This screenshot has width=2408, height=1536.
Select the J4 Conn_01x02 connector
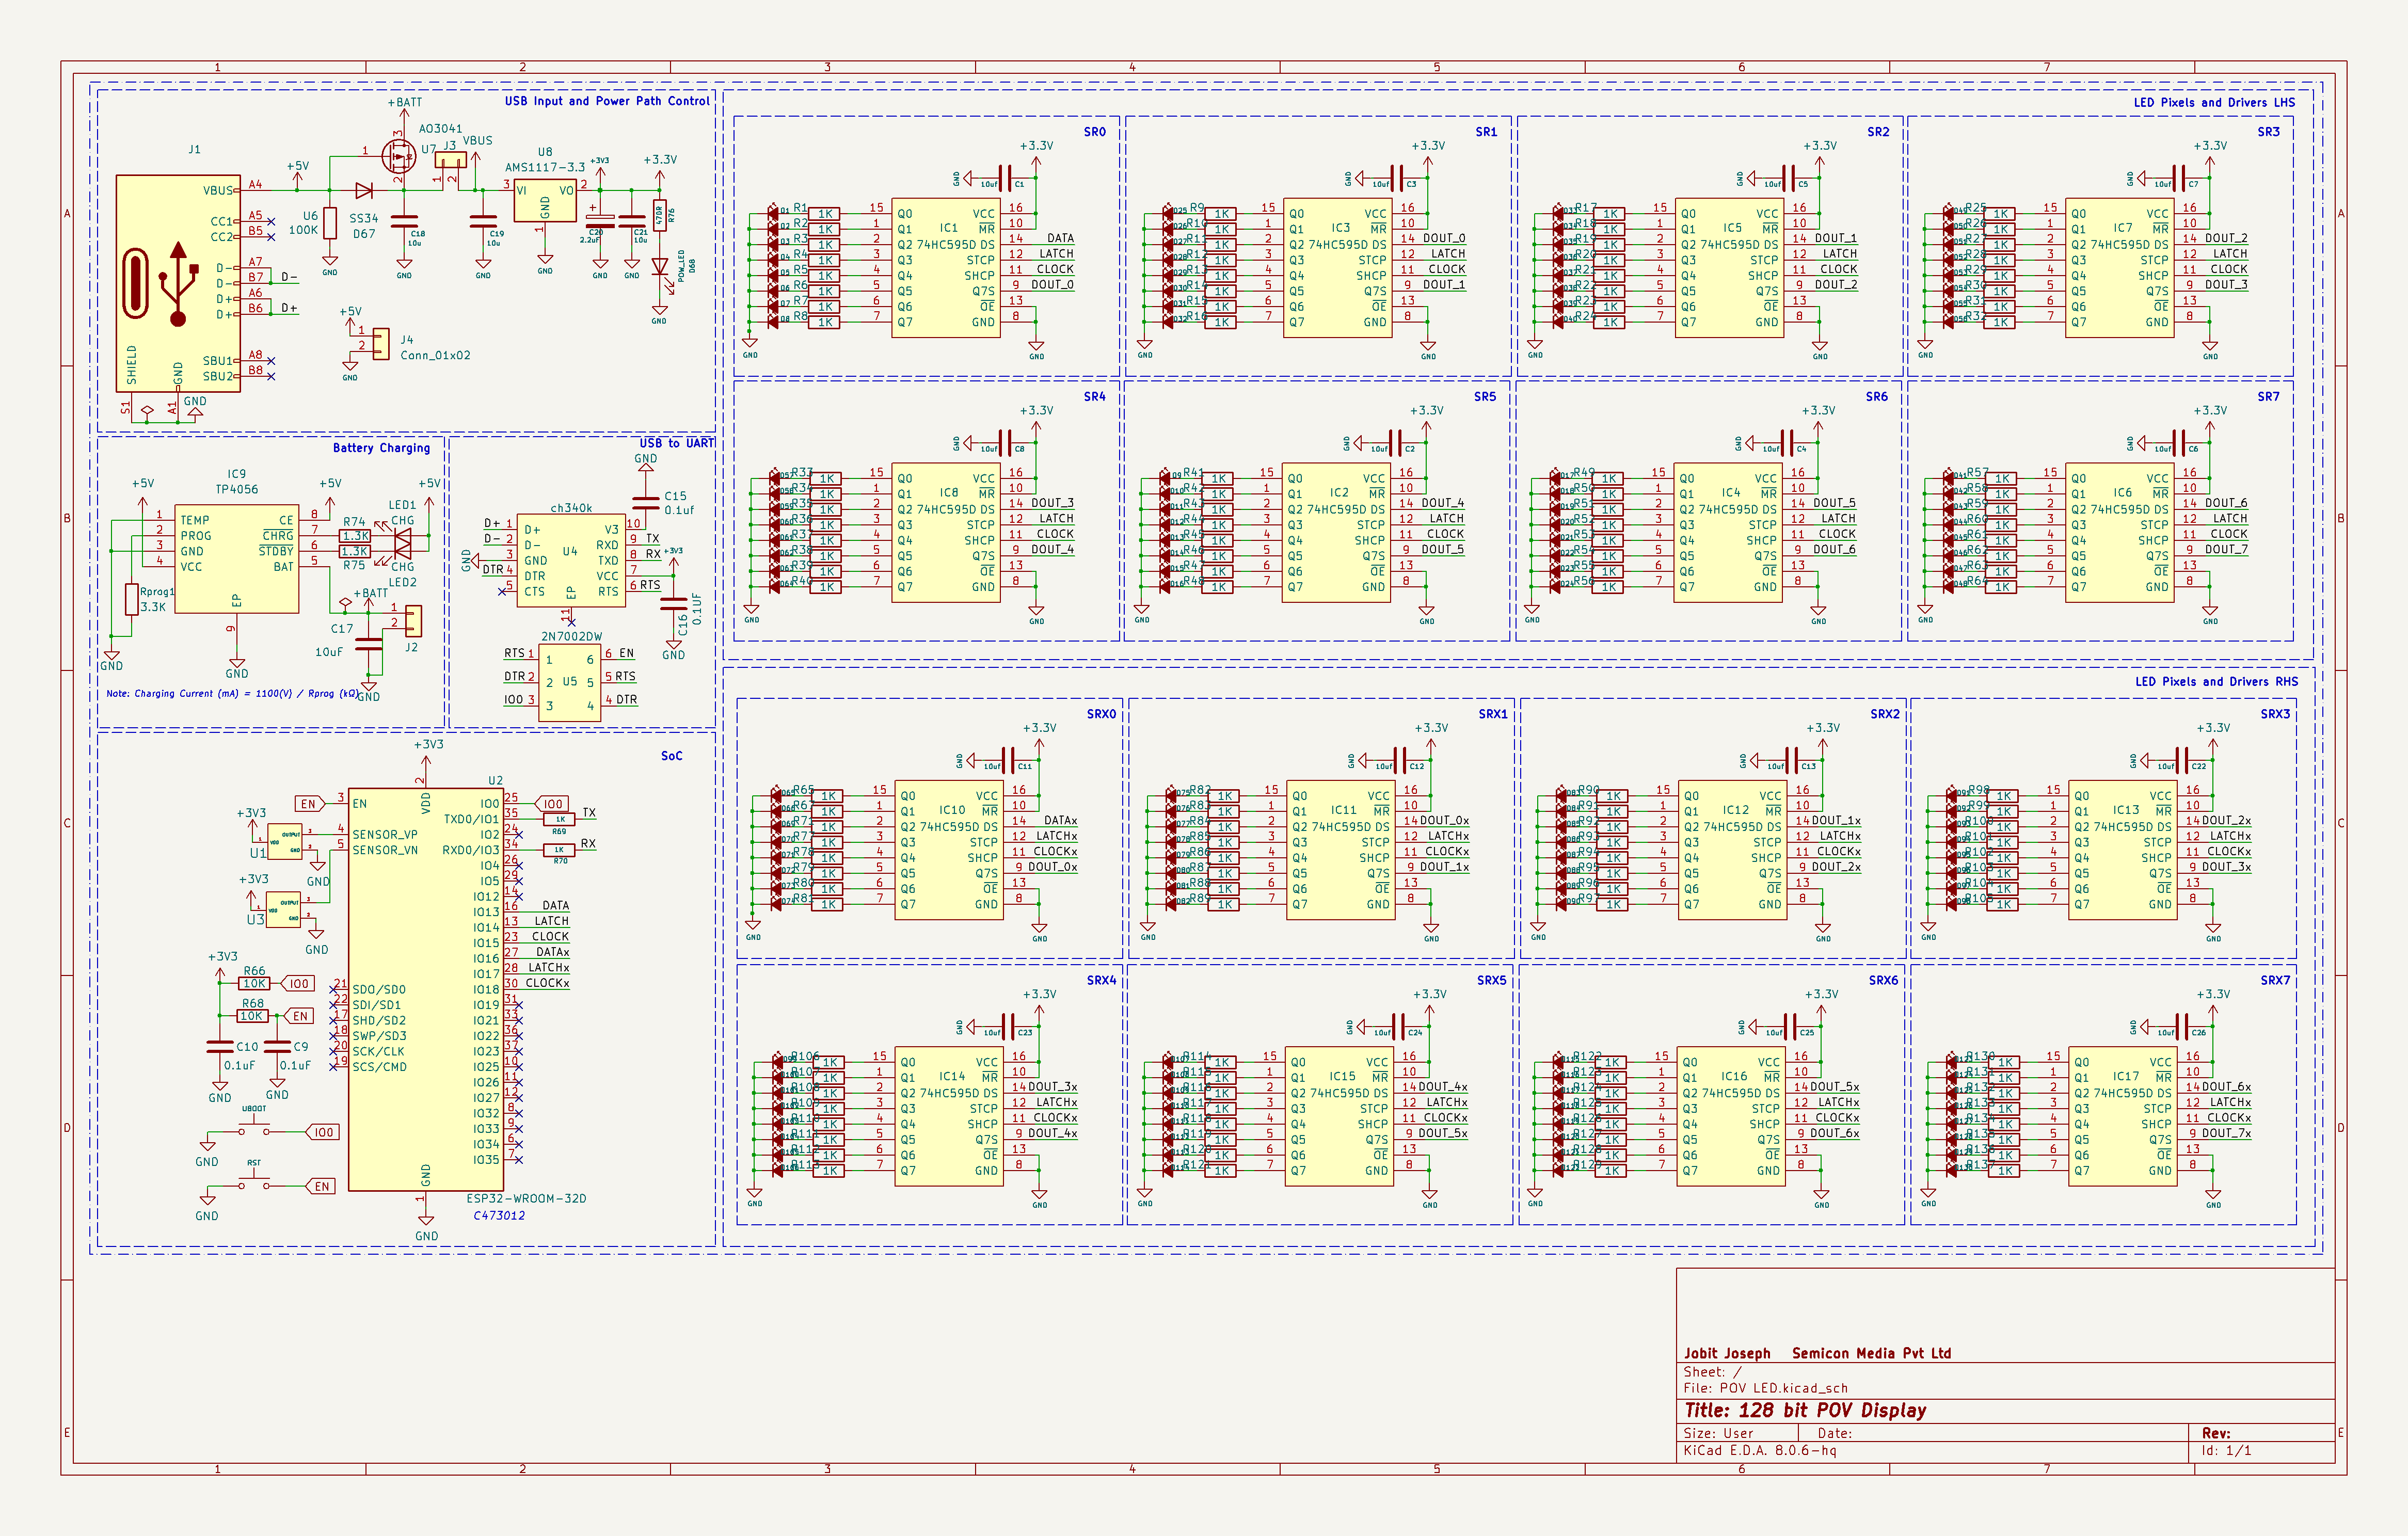pos(381,343)
